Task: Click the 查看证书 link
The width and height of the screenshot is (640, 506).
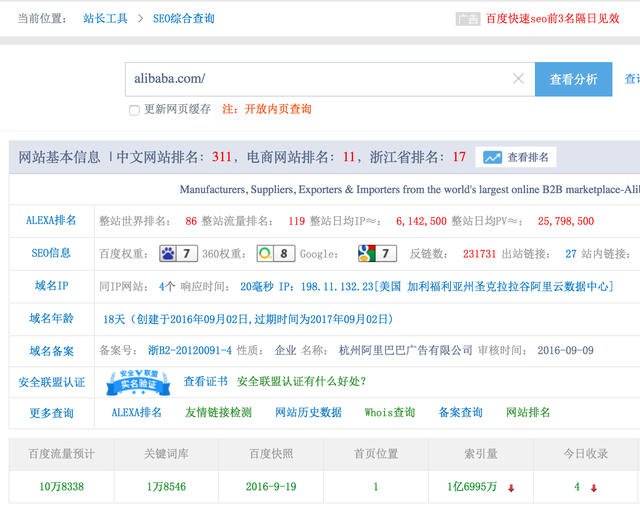Action: click(x=206, y=381)
